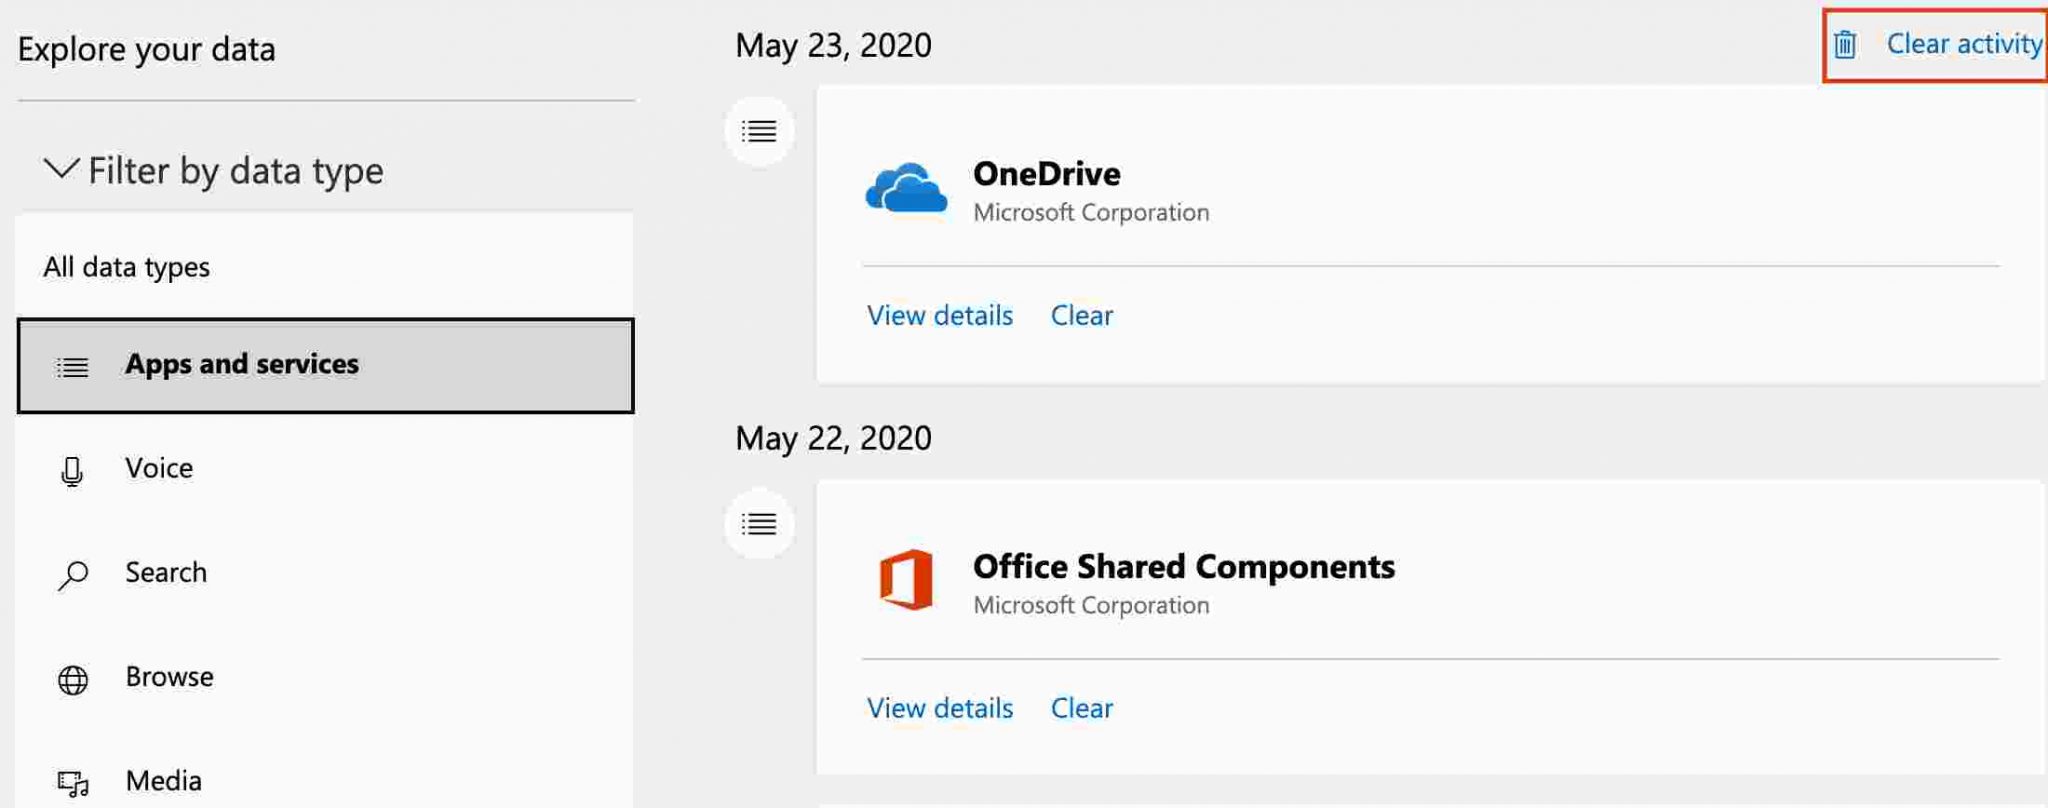Click the activity list badge on OneDrive entry
2048x808 pixels.
(x=759, y=130)
